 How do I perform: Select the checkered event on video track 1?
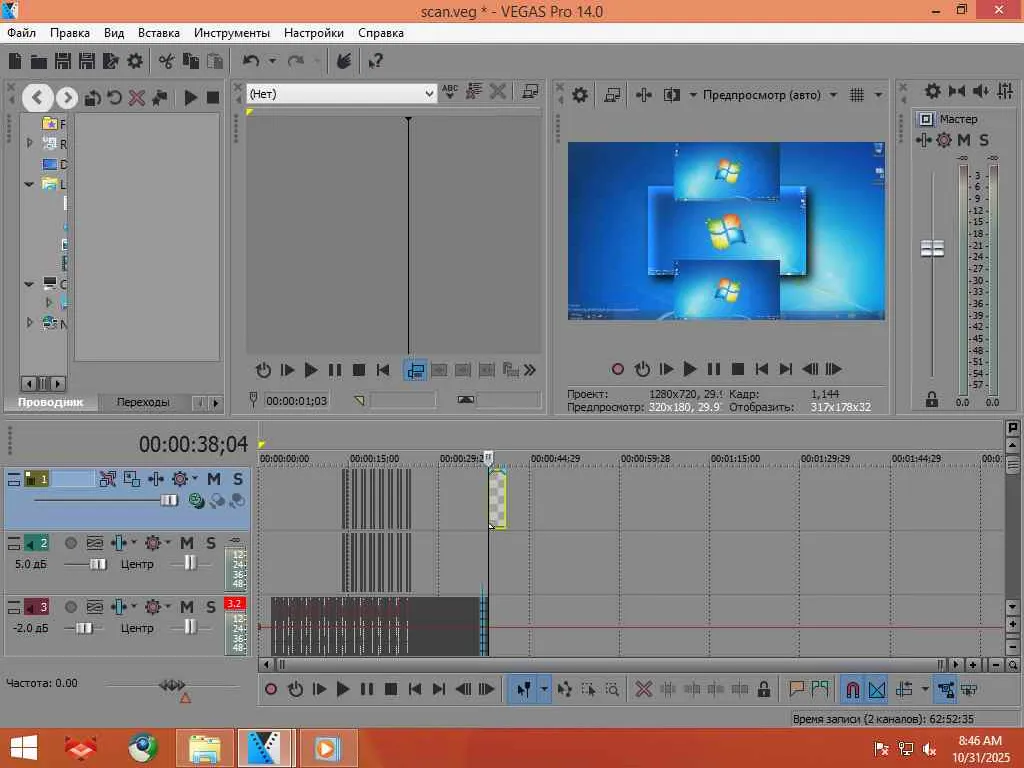(x=497, y=499)
